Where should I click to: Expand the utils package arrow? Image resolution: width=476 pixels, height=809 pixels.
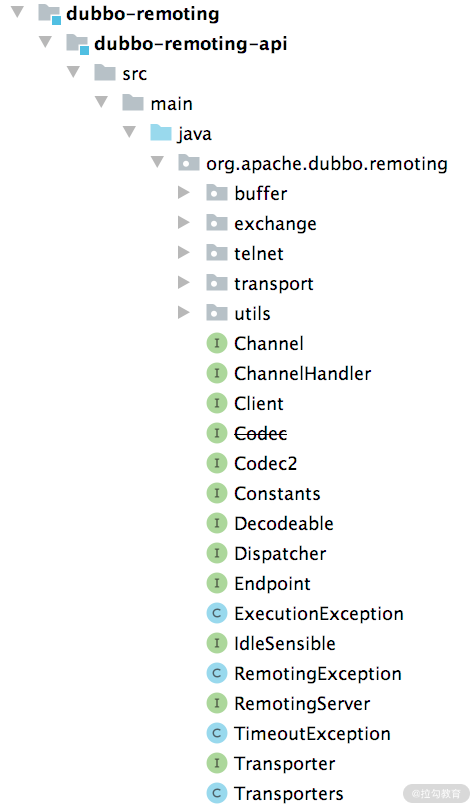(184, 312)
